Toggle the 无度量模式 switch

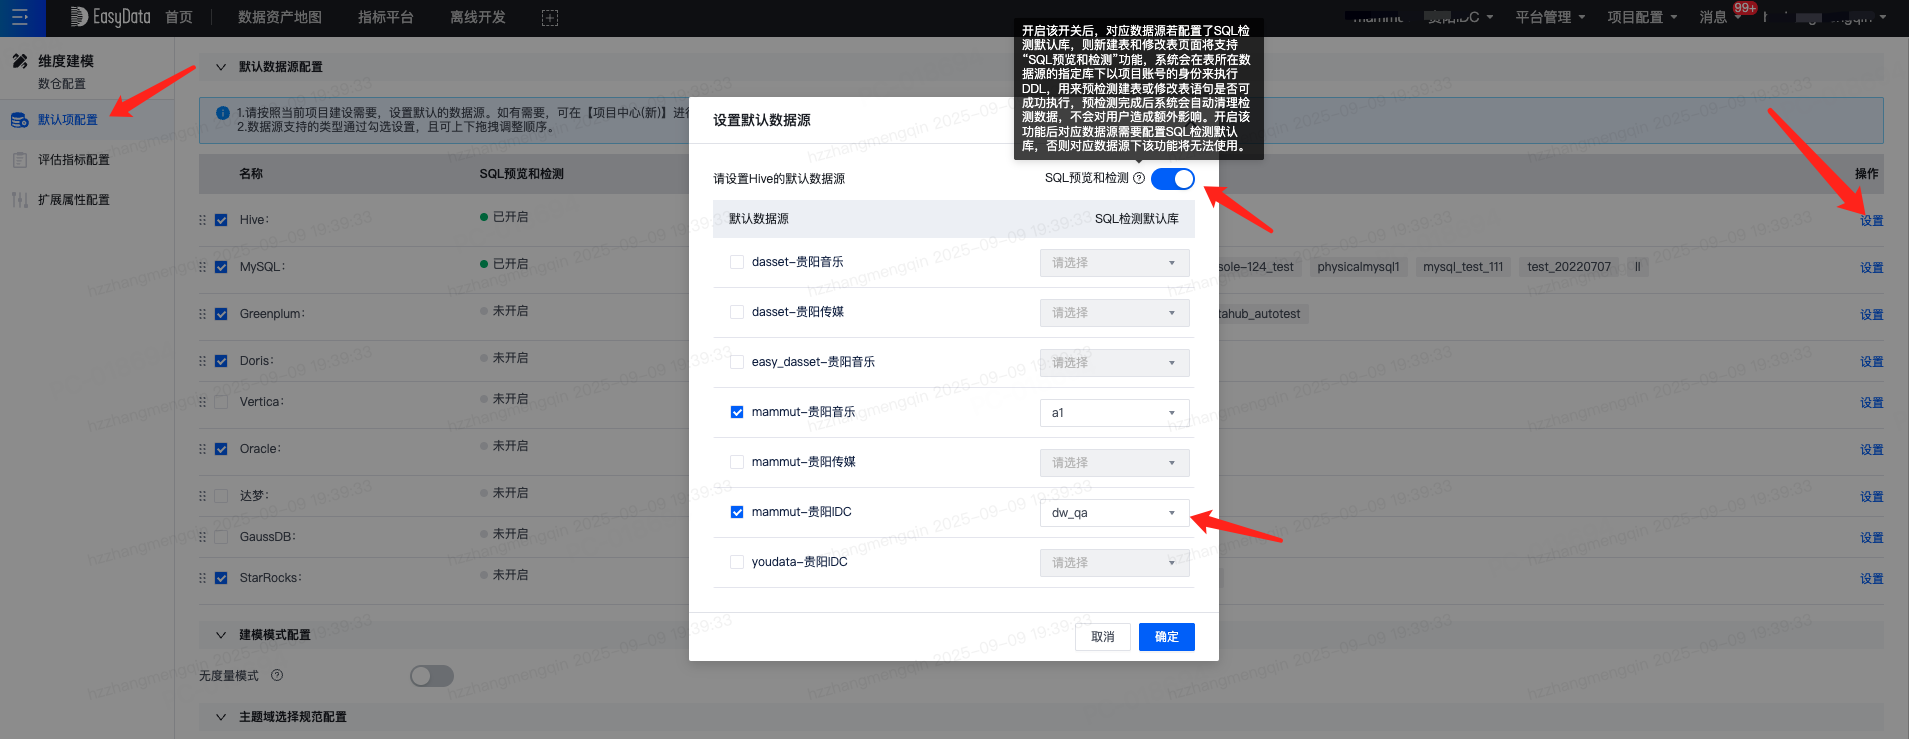tap(432, 676)
